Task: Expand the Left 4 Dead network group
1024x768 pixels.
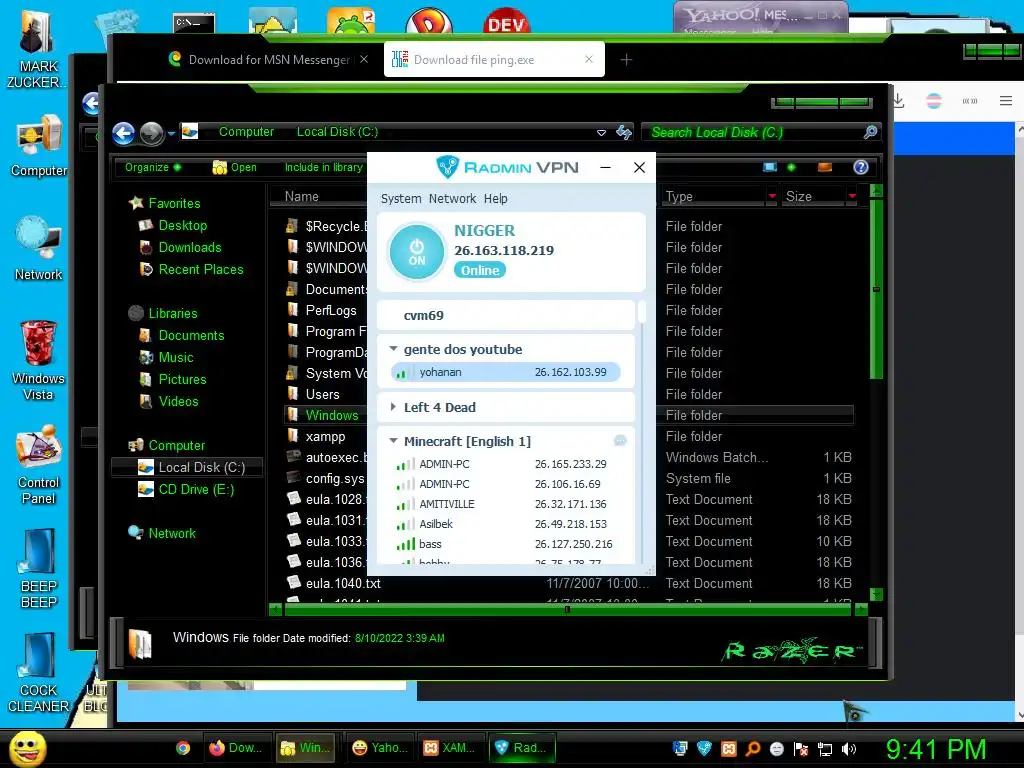Action: [x=393, y=407]
